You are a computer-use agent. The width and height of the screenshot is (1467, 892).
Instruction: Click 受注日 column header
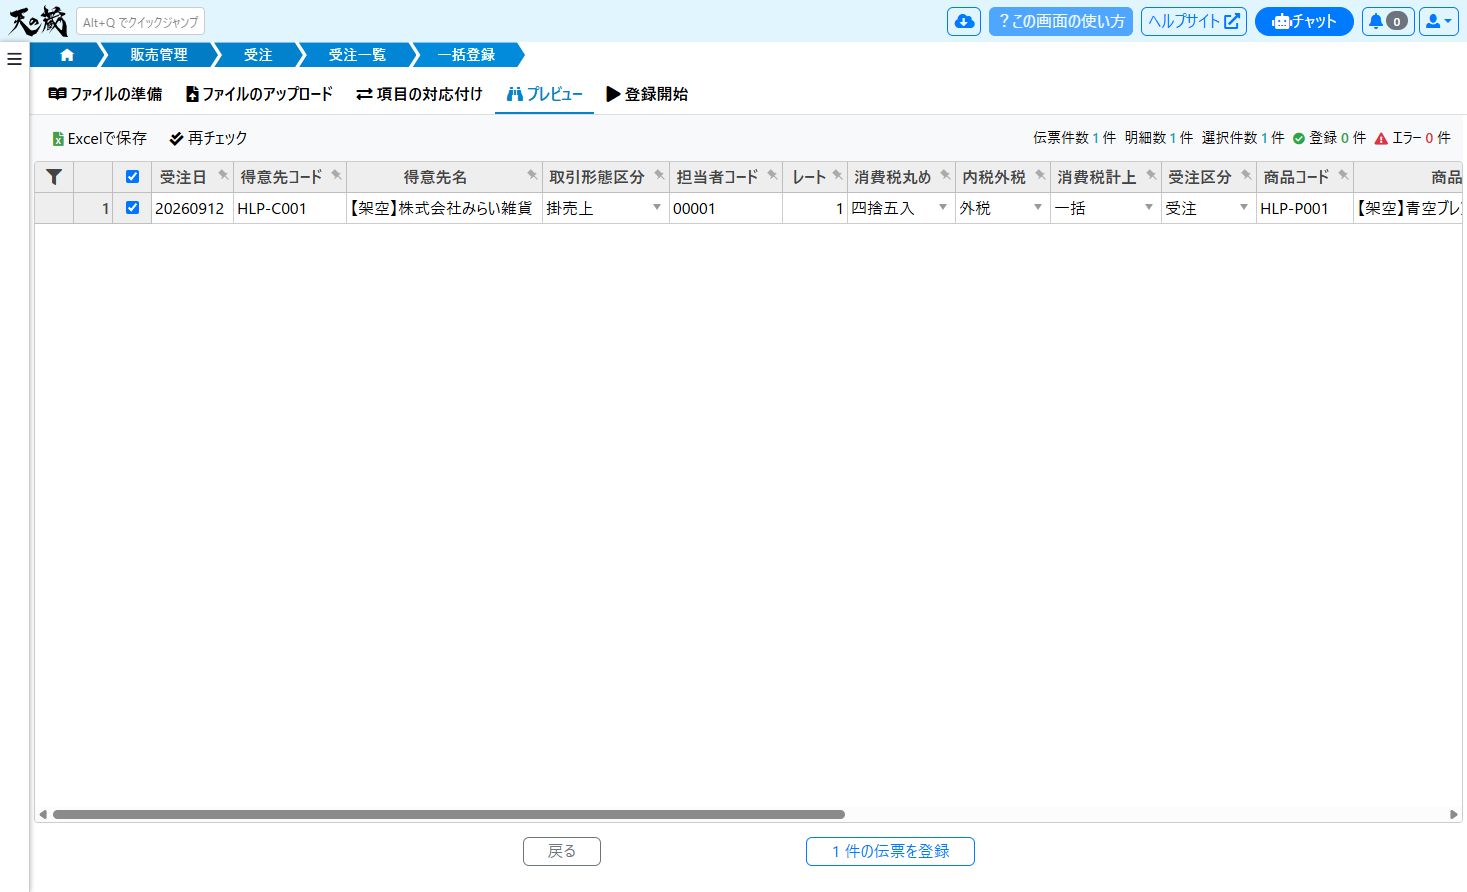click(x=192, y=177)
